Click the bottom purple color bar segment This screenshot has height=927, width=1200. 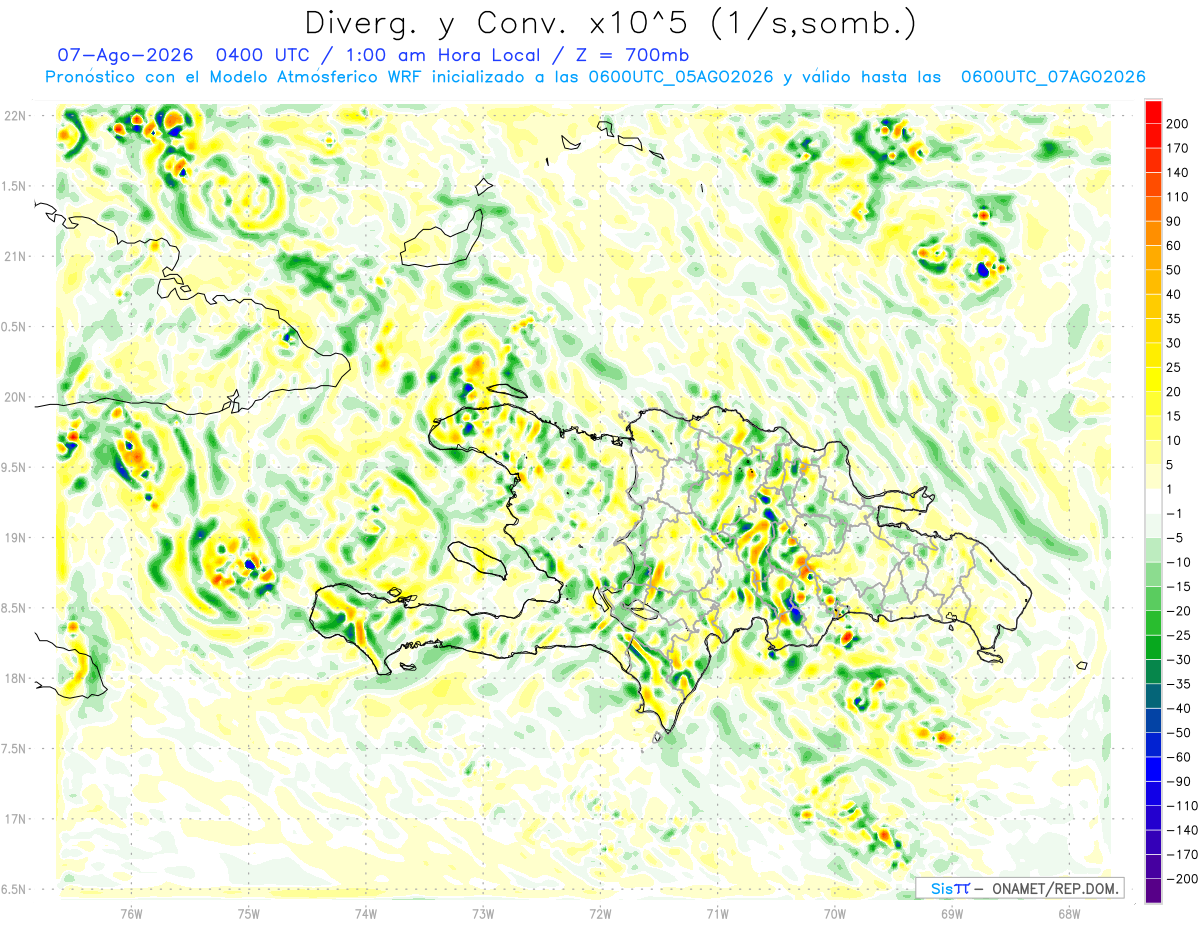1153,890
